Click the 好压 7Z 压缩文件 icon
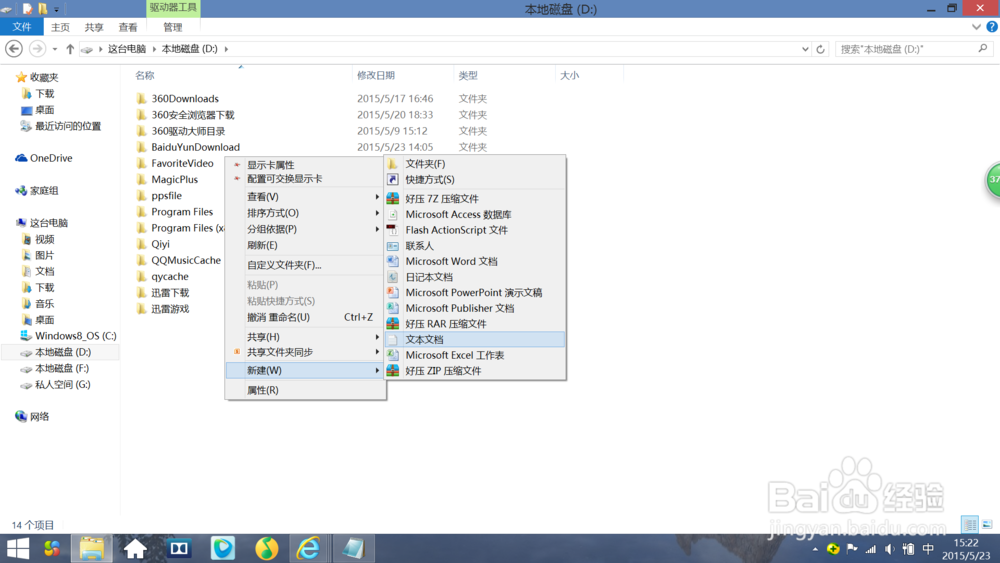This screenshot has width=1000, height=563. (393, 198)
